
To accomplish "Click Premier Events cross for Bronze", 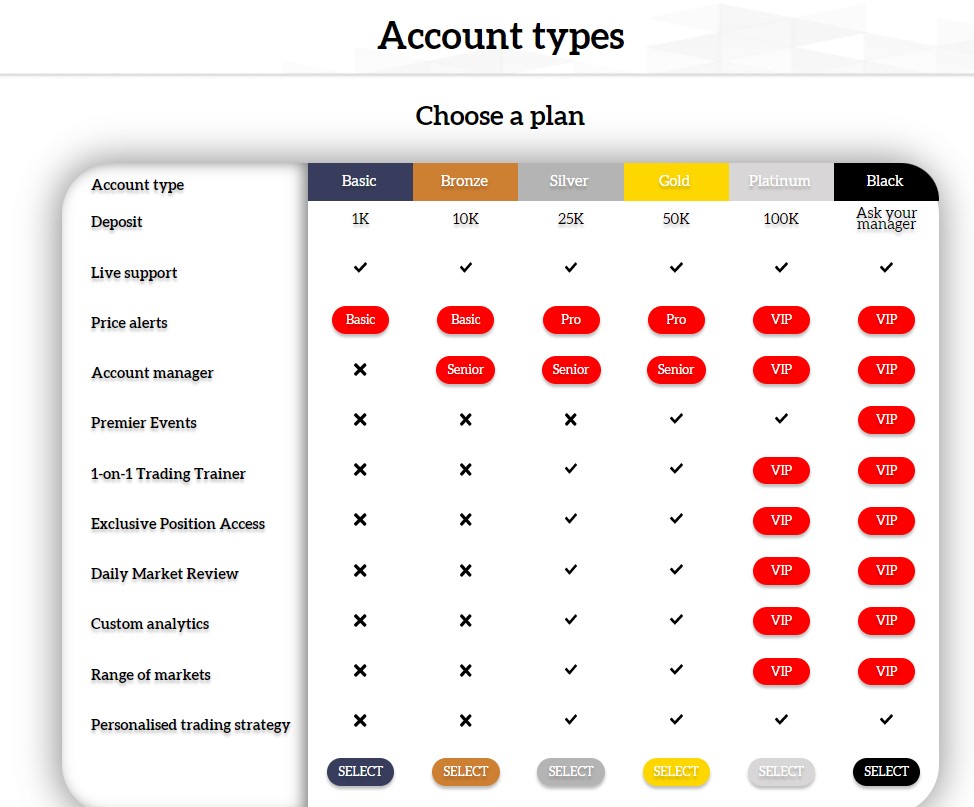I will pos(465,420).
